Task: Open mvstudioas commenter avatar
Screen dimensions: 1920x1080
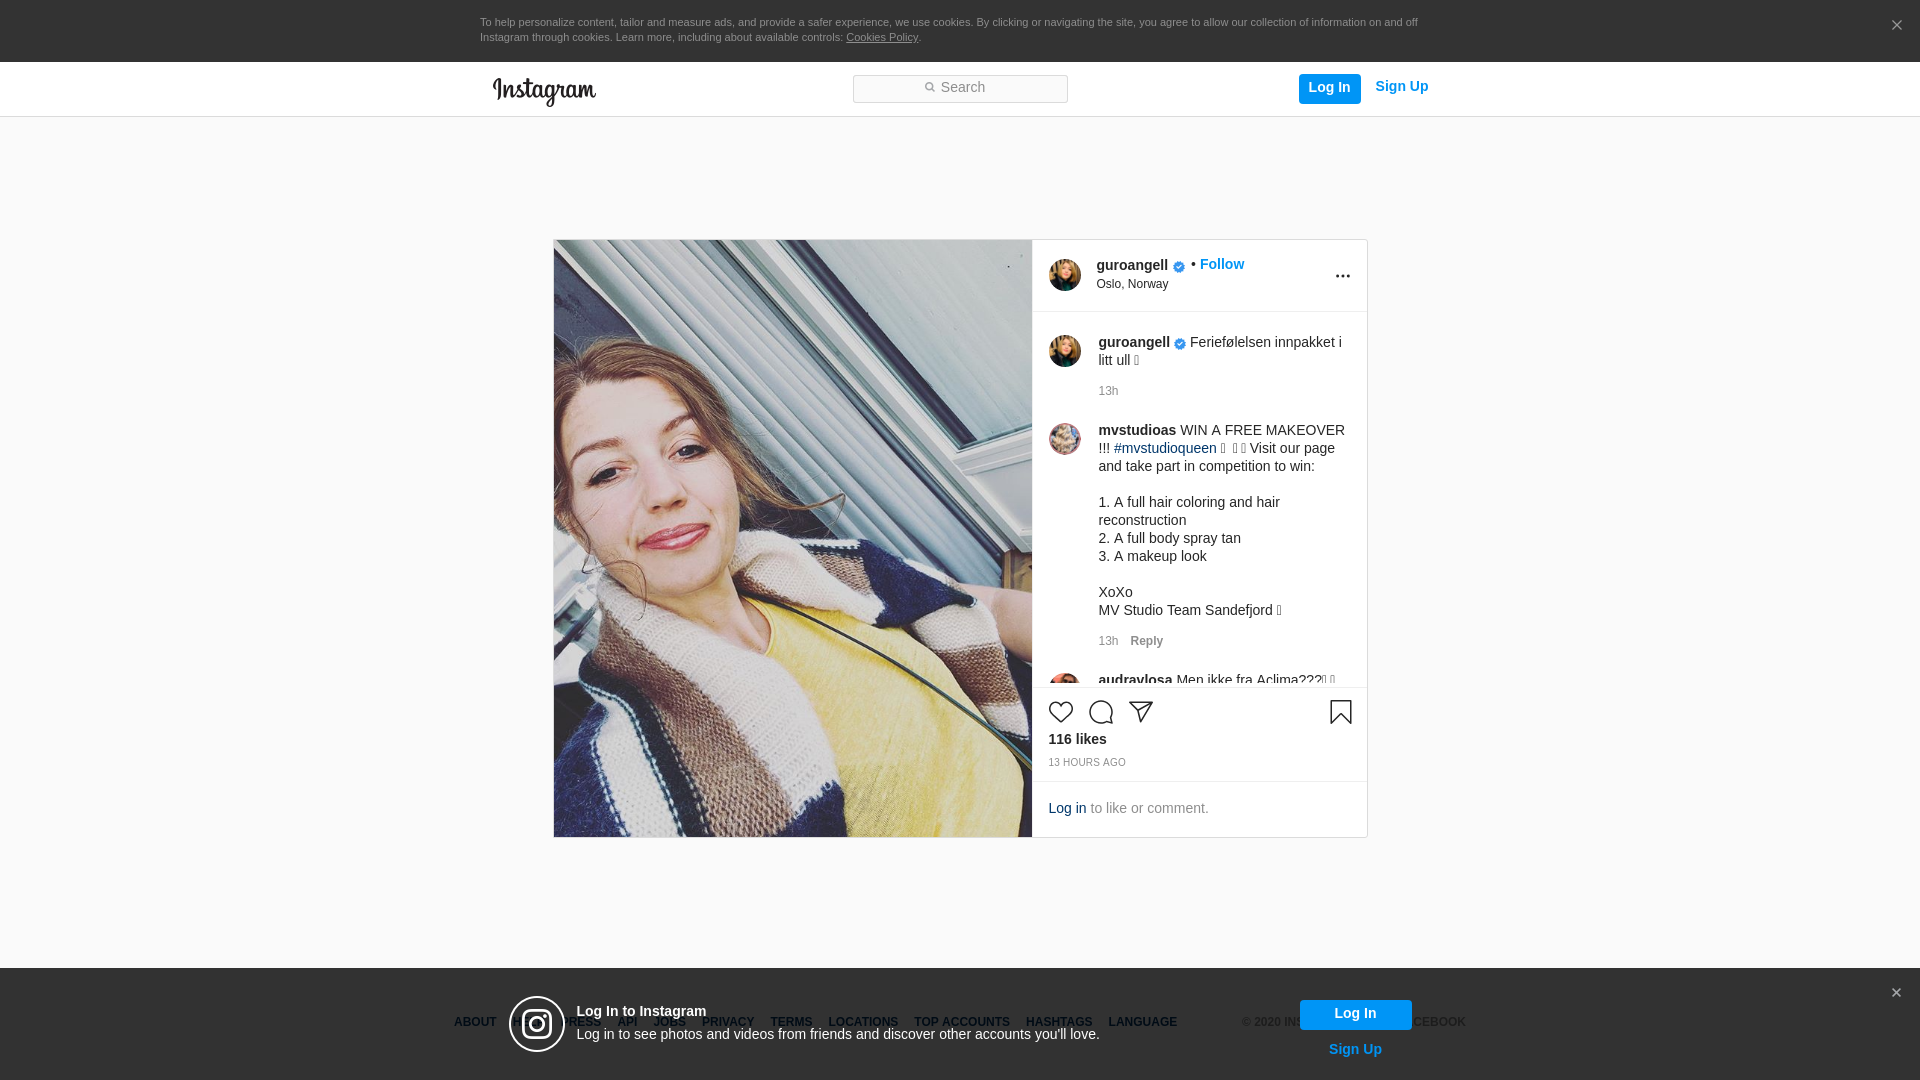Action: coord(1064,439)
